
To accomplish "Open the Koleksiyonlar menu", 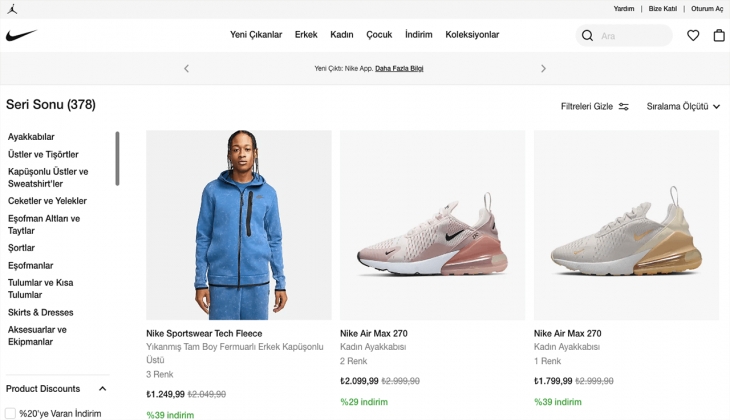I will pyautogui.click(x=472, y=35).
